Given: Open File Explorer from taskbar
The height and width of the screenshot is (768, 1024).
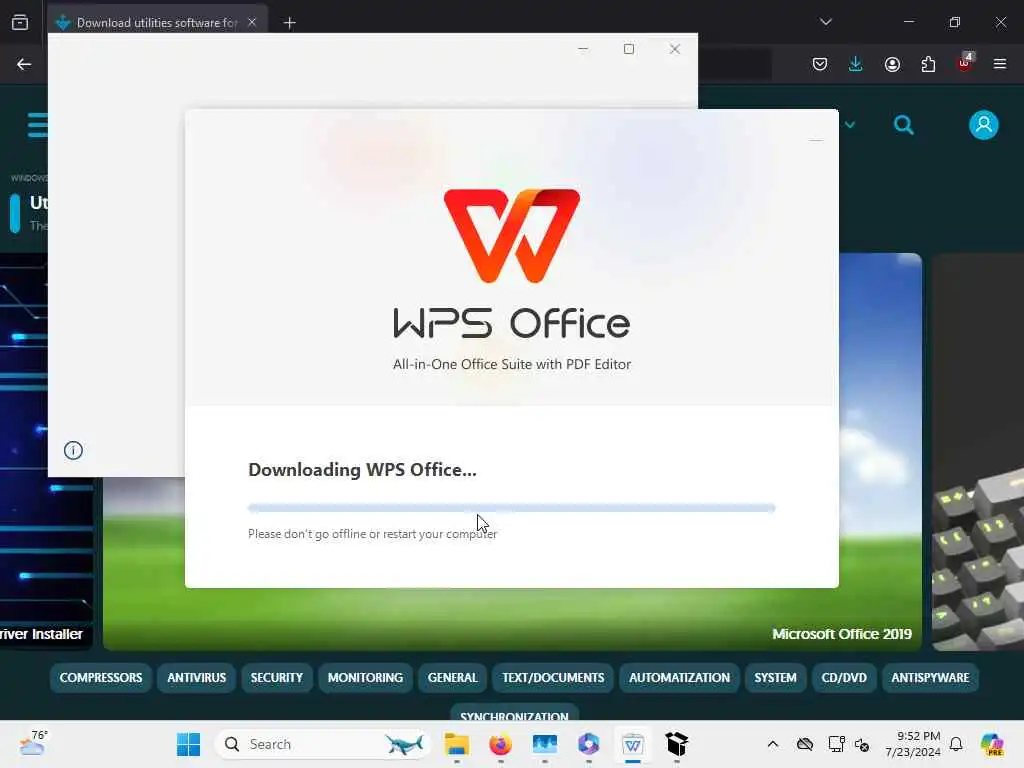Looking at the screenshot, I should (x=456, y=744).
